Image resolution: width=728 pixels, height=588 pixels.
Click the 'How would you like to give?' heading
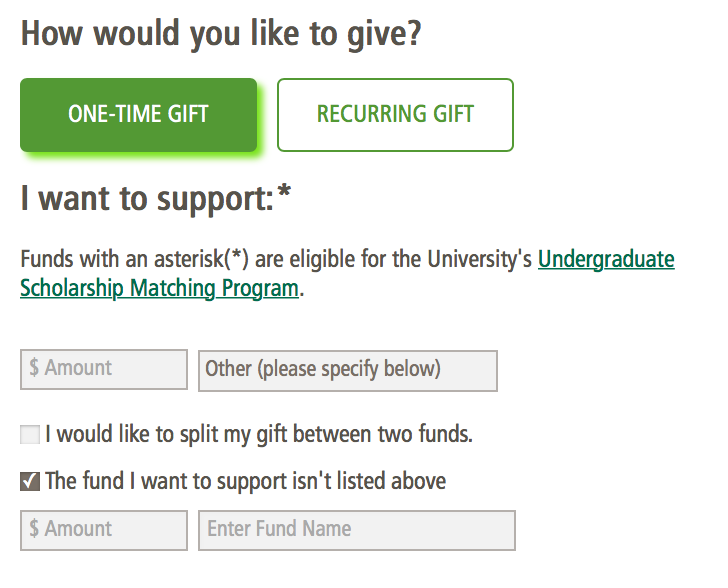[x=221, y=34]
